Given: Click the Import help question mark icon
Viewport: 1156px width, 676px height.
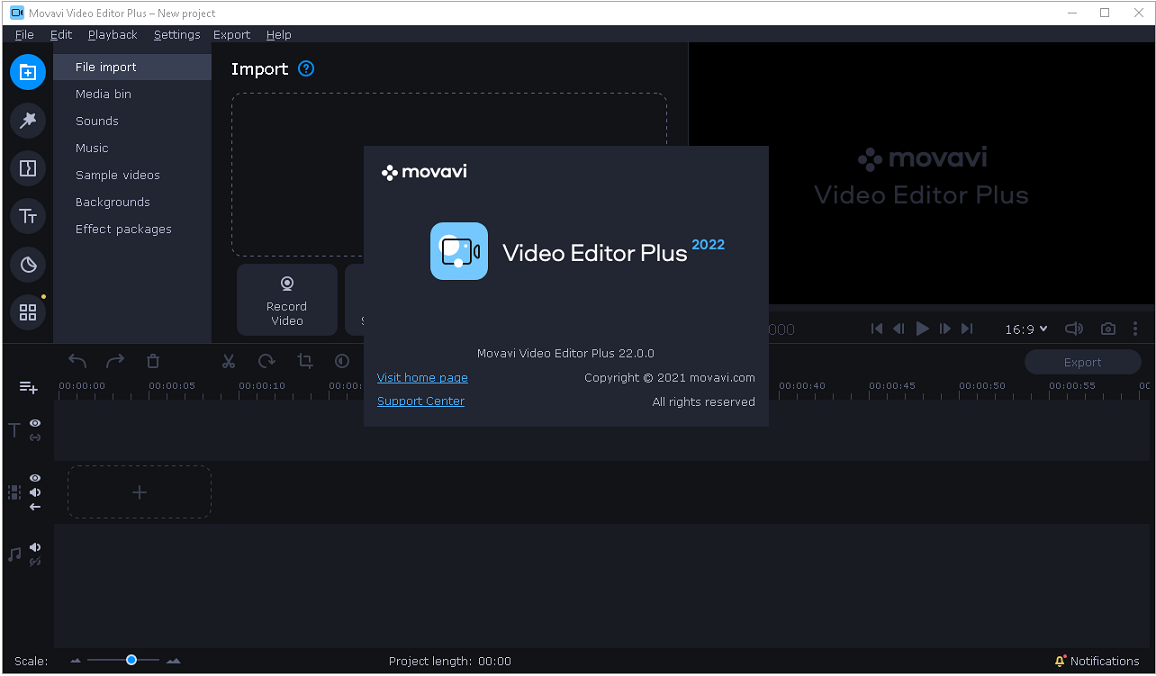Looking at the screenshot, I should coord(306,69).
